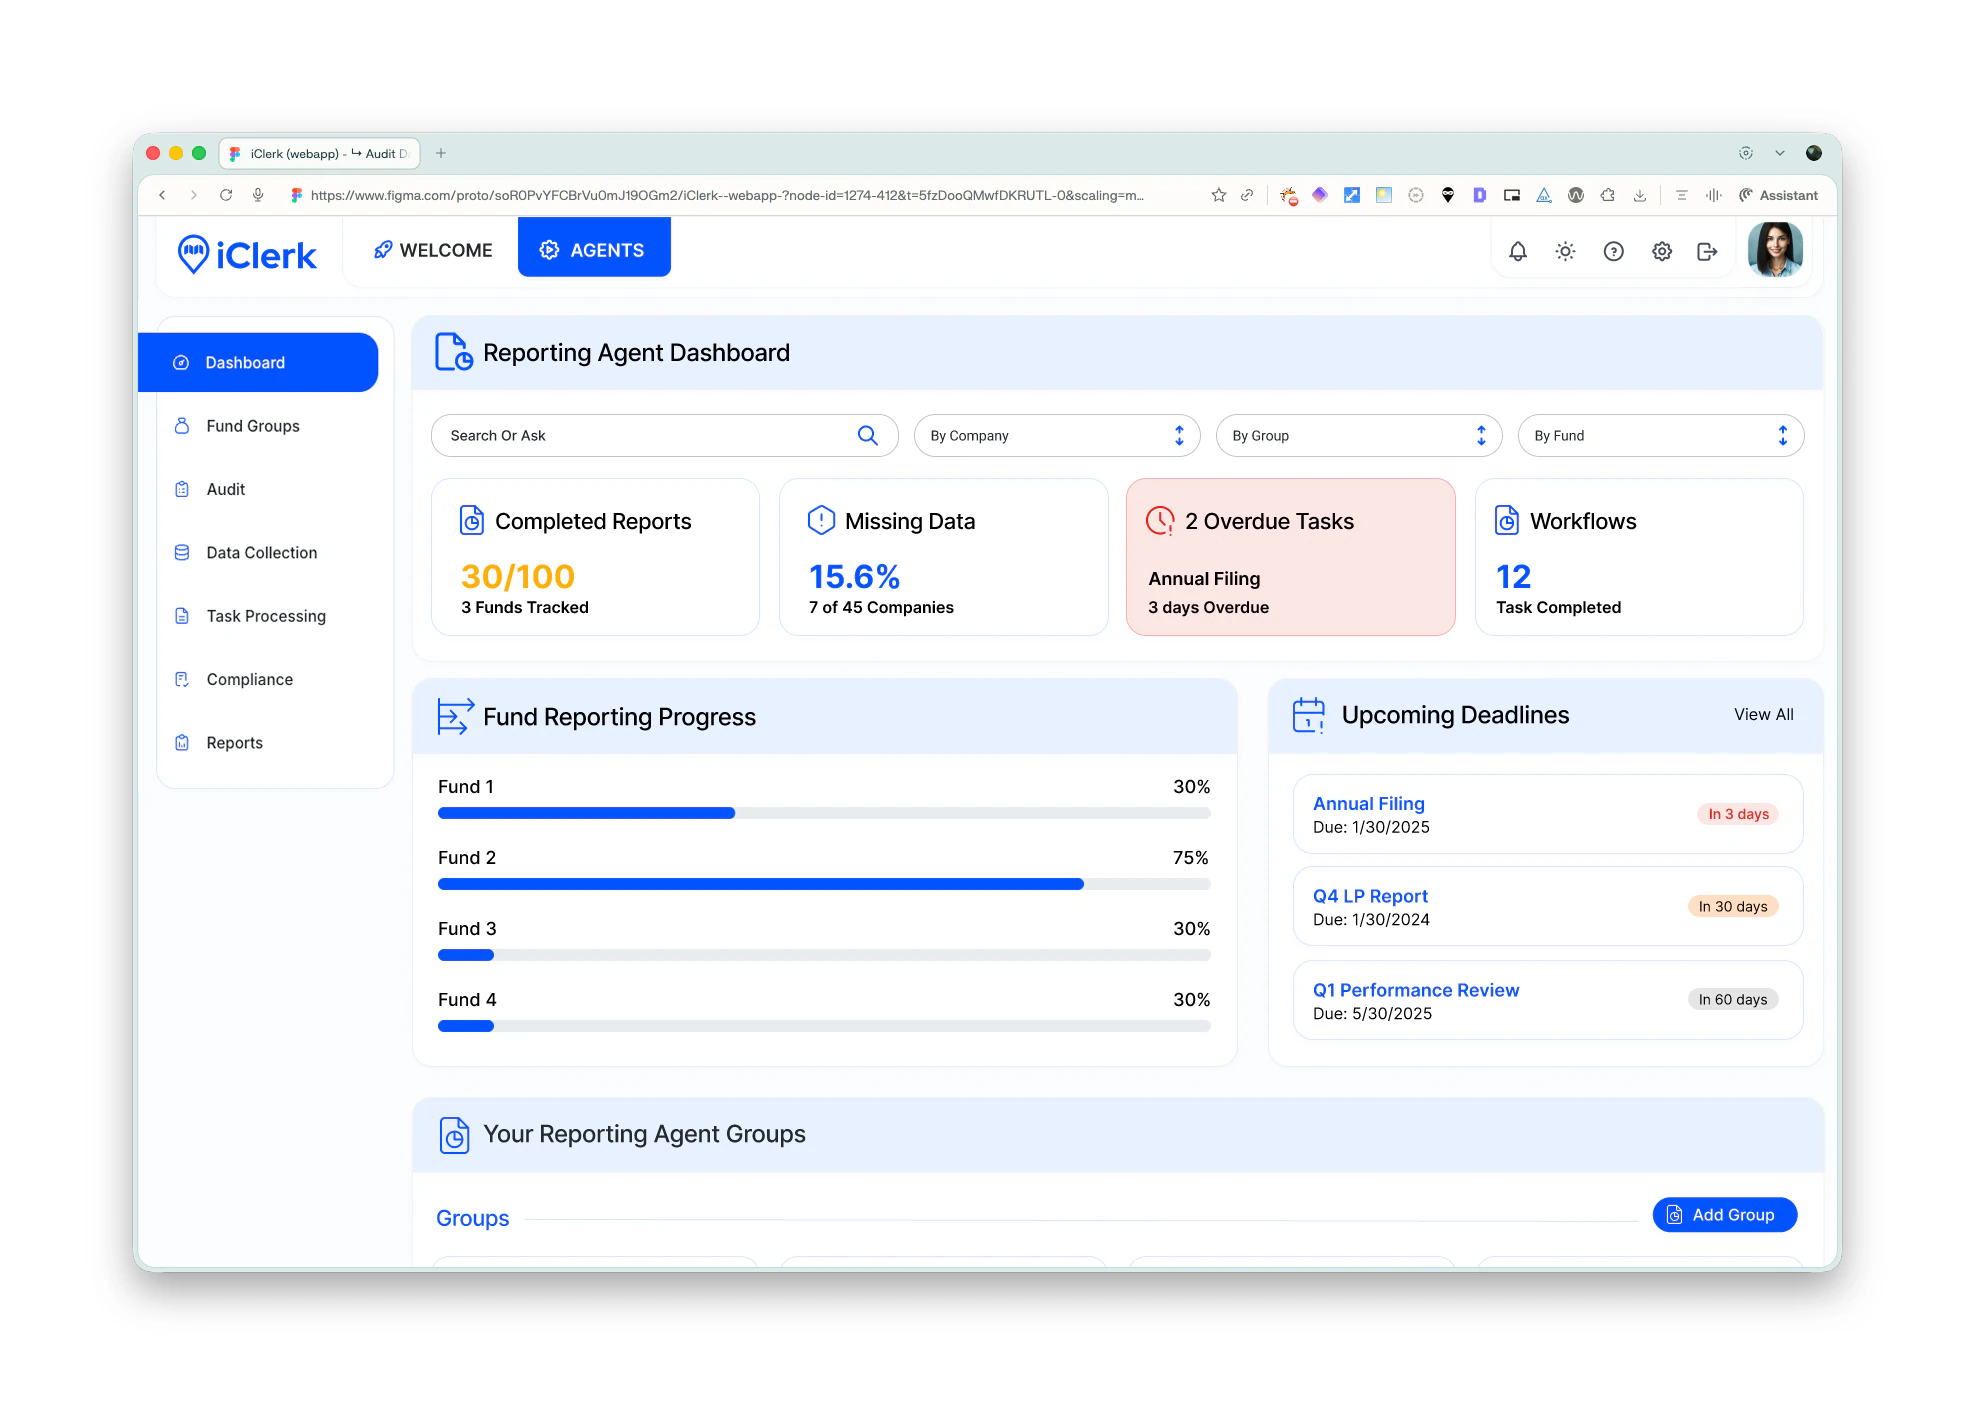Switch to the AGENTS tab
This screenshot has height=1405, width=1975.
tap(594, 249)
